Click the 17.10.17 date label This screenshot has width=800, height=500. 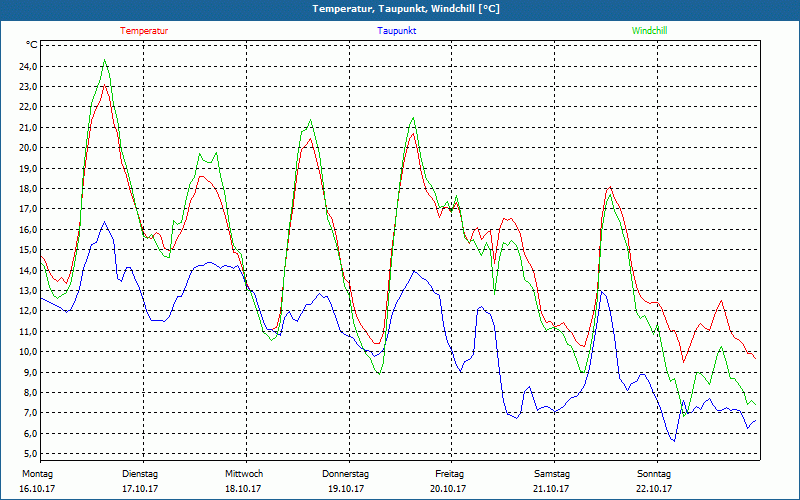[x=140, y=489]
